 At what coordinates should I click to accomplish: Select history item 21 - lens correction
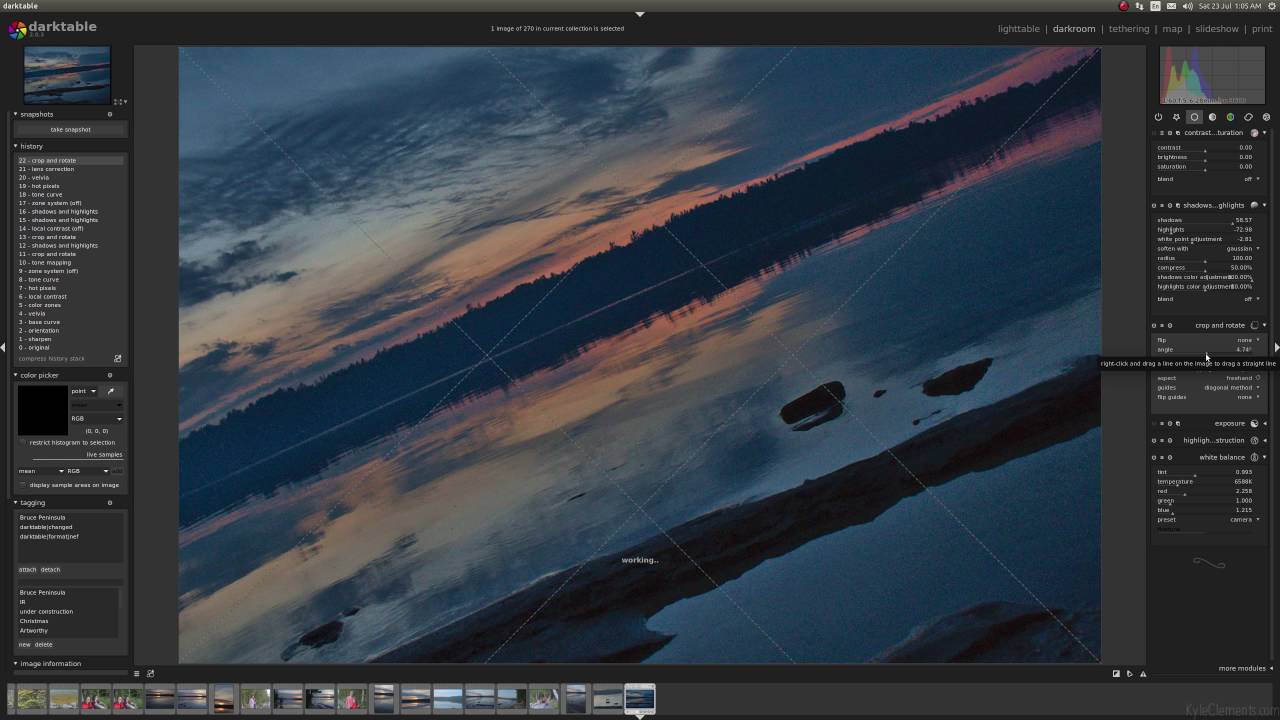click(x=70, y=169)
